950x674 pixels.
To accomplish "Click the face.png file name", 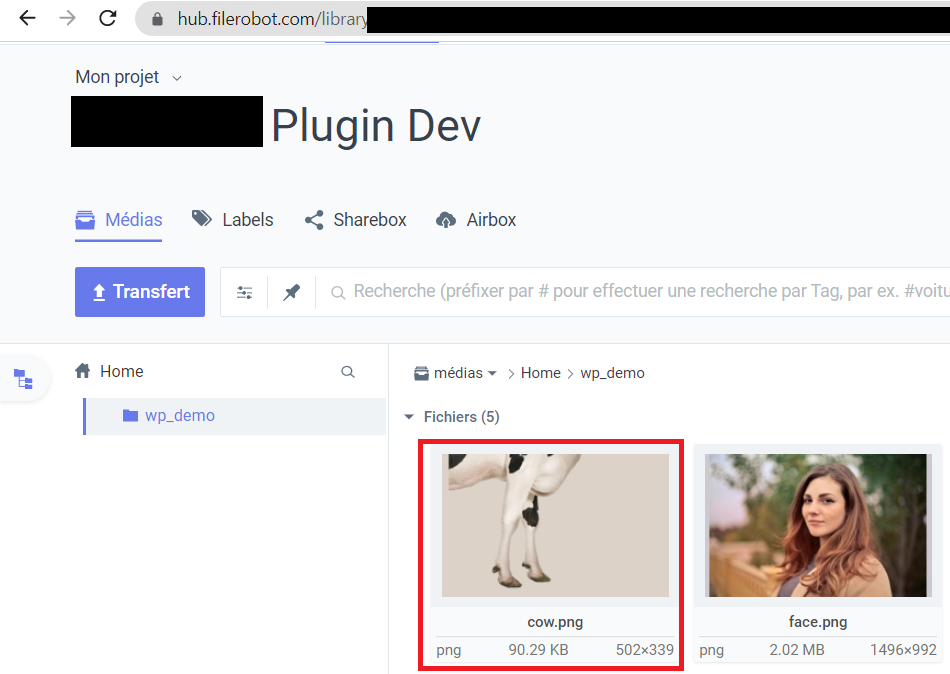I will (x=818, y=622).
